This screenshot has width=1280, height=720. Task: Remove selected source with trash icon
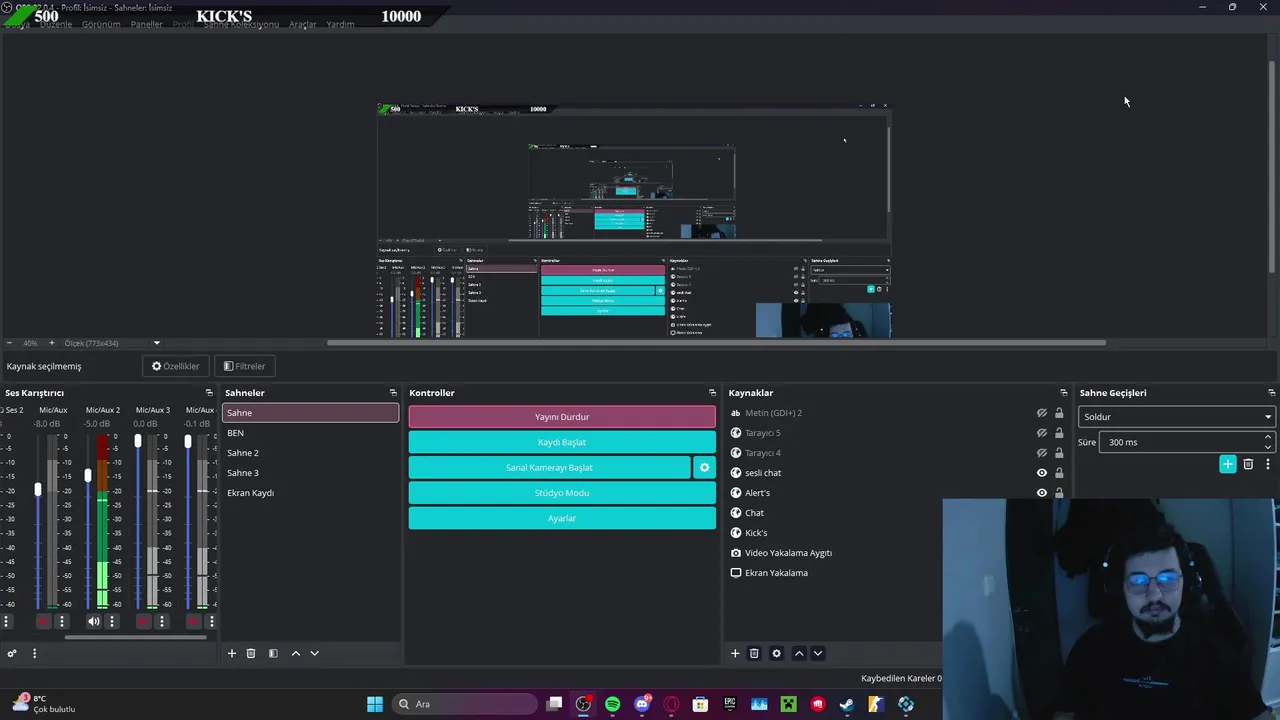pos(754,653)
